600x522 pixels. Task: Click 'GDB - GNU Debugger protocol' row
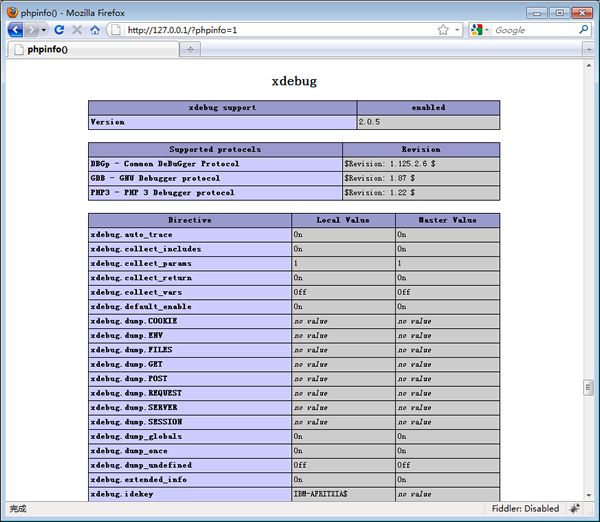(x=215, y=178)
